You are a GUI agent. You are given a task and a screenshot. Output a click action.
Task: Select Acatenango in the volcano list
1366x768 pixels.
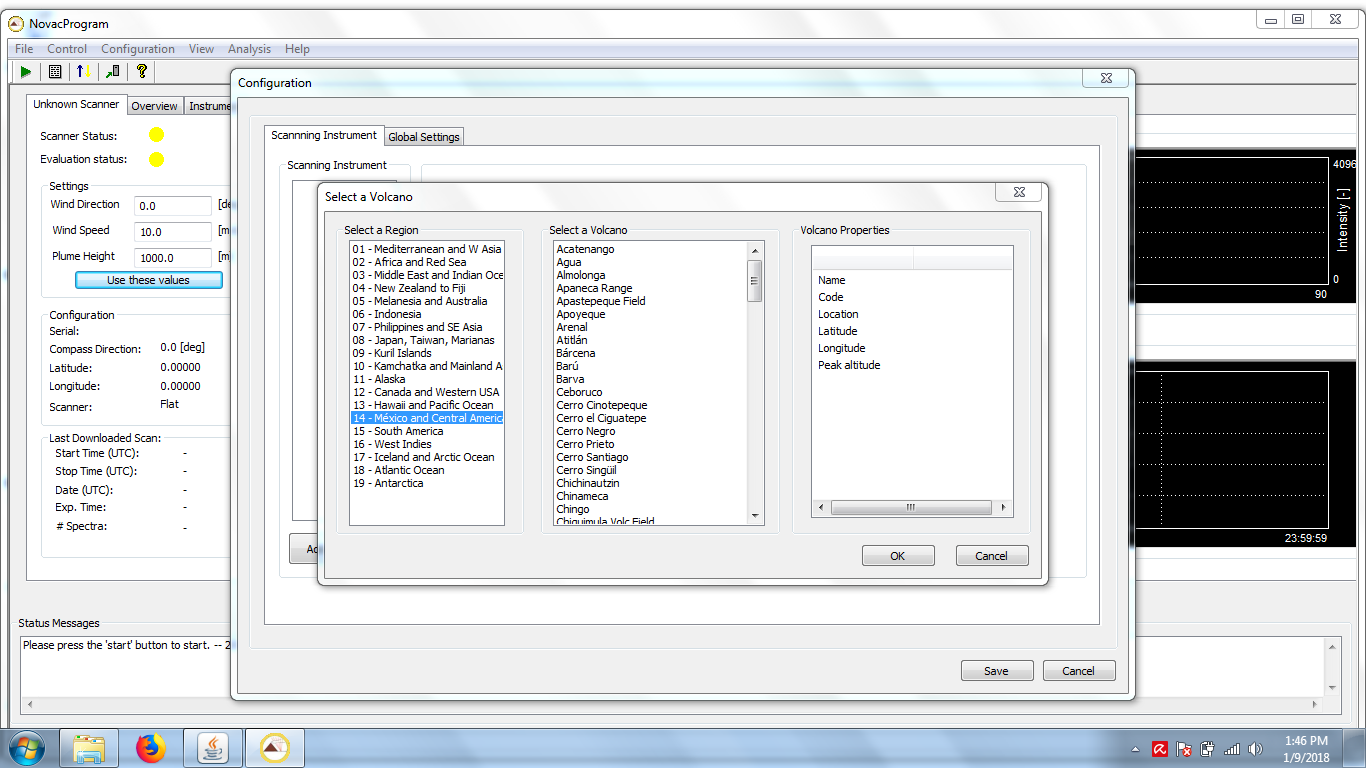click(x=651, y=249)
